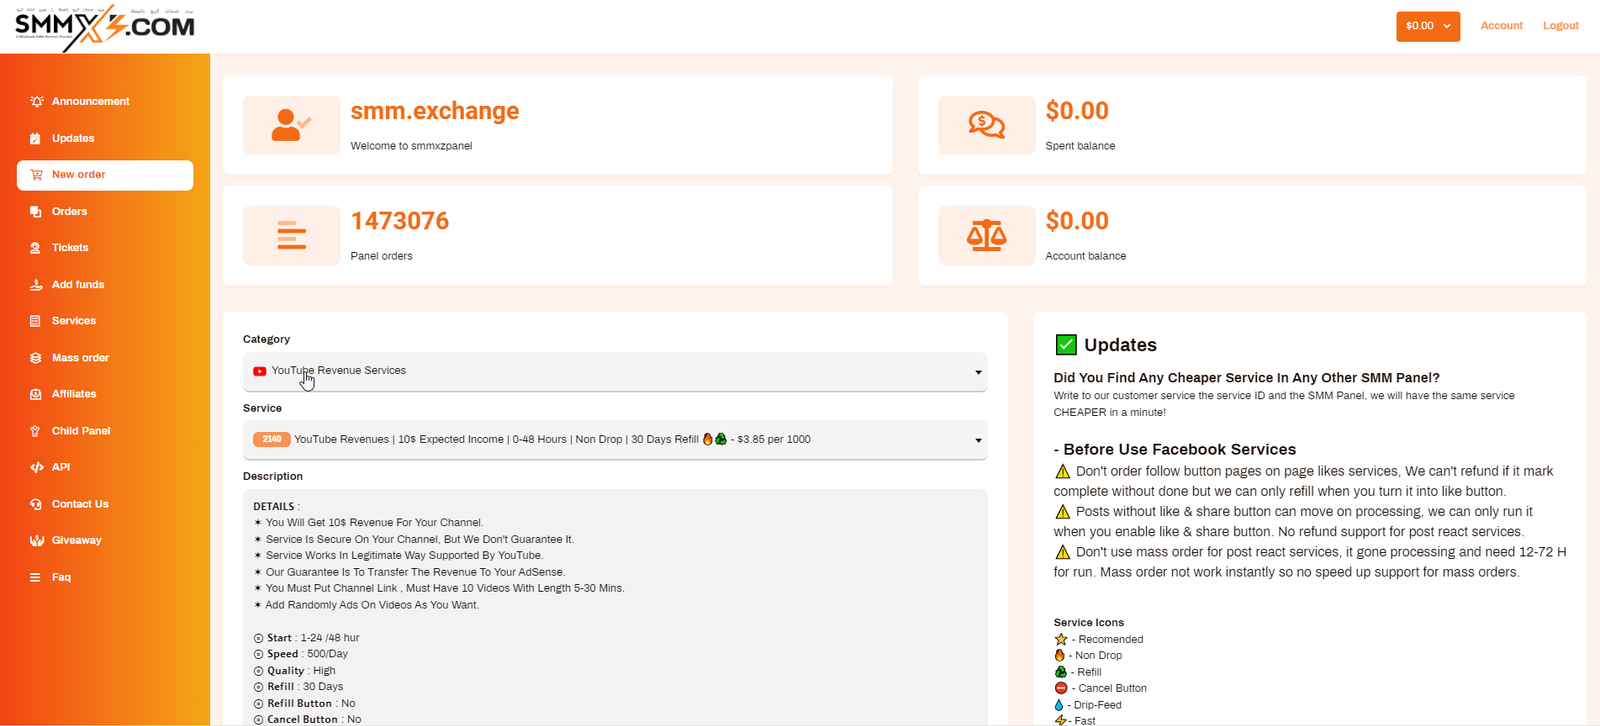Select New order in the sidebar
This screenshot has height=726, width=1600.
105,175
